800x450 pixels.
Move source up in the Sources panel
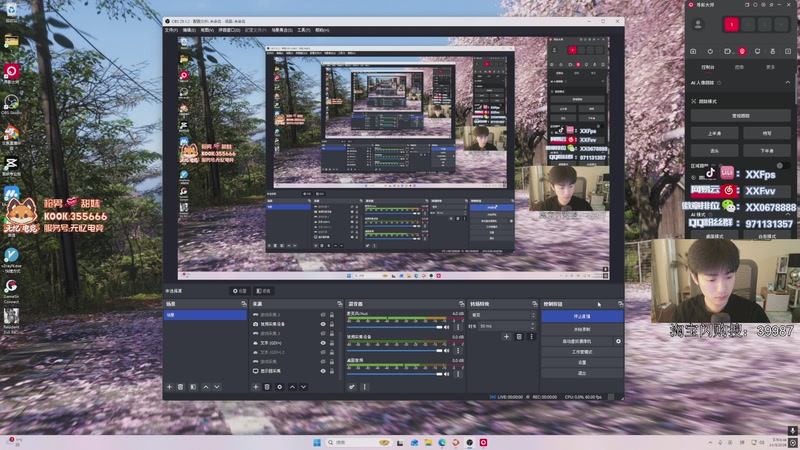[x=292, y=387]
